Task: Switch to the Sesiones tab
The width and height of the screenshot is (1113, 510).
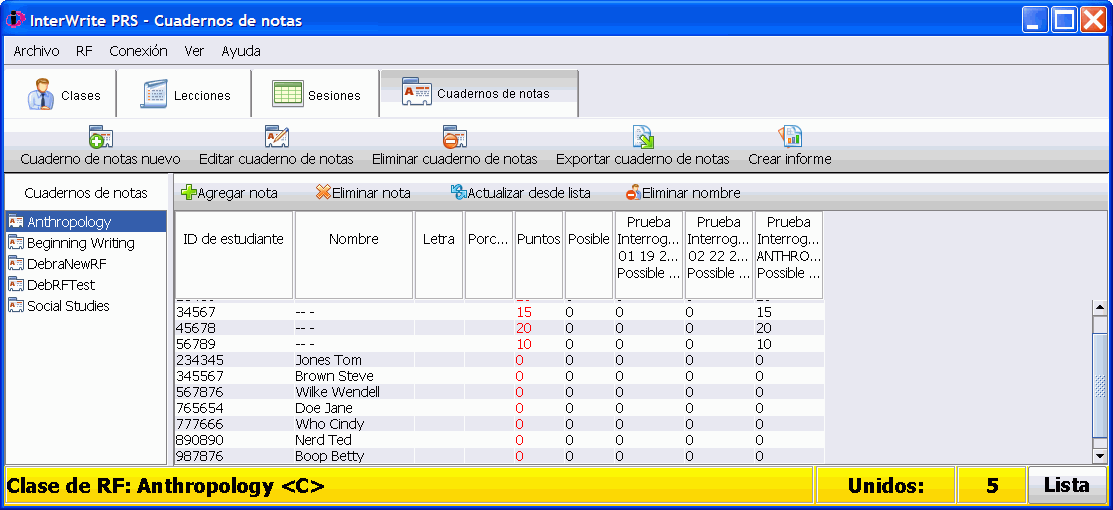Action: pyautogui.click(x=316, y=94)
